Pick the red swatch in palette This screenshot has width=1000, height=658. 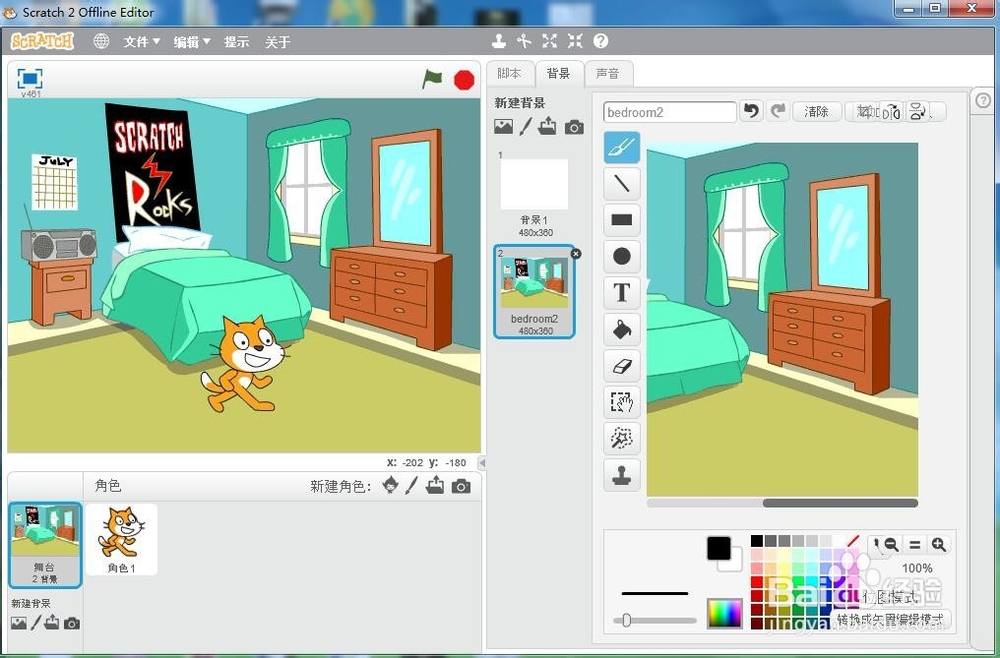[757, 581]
